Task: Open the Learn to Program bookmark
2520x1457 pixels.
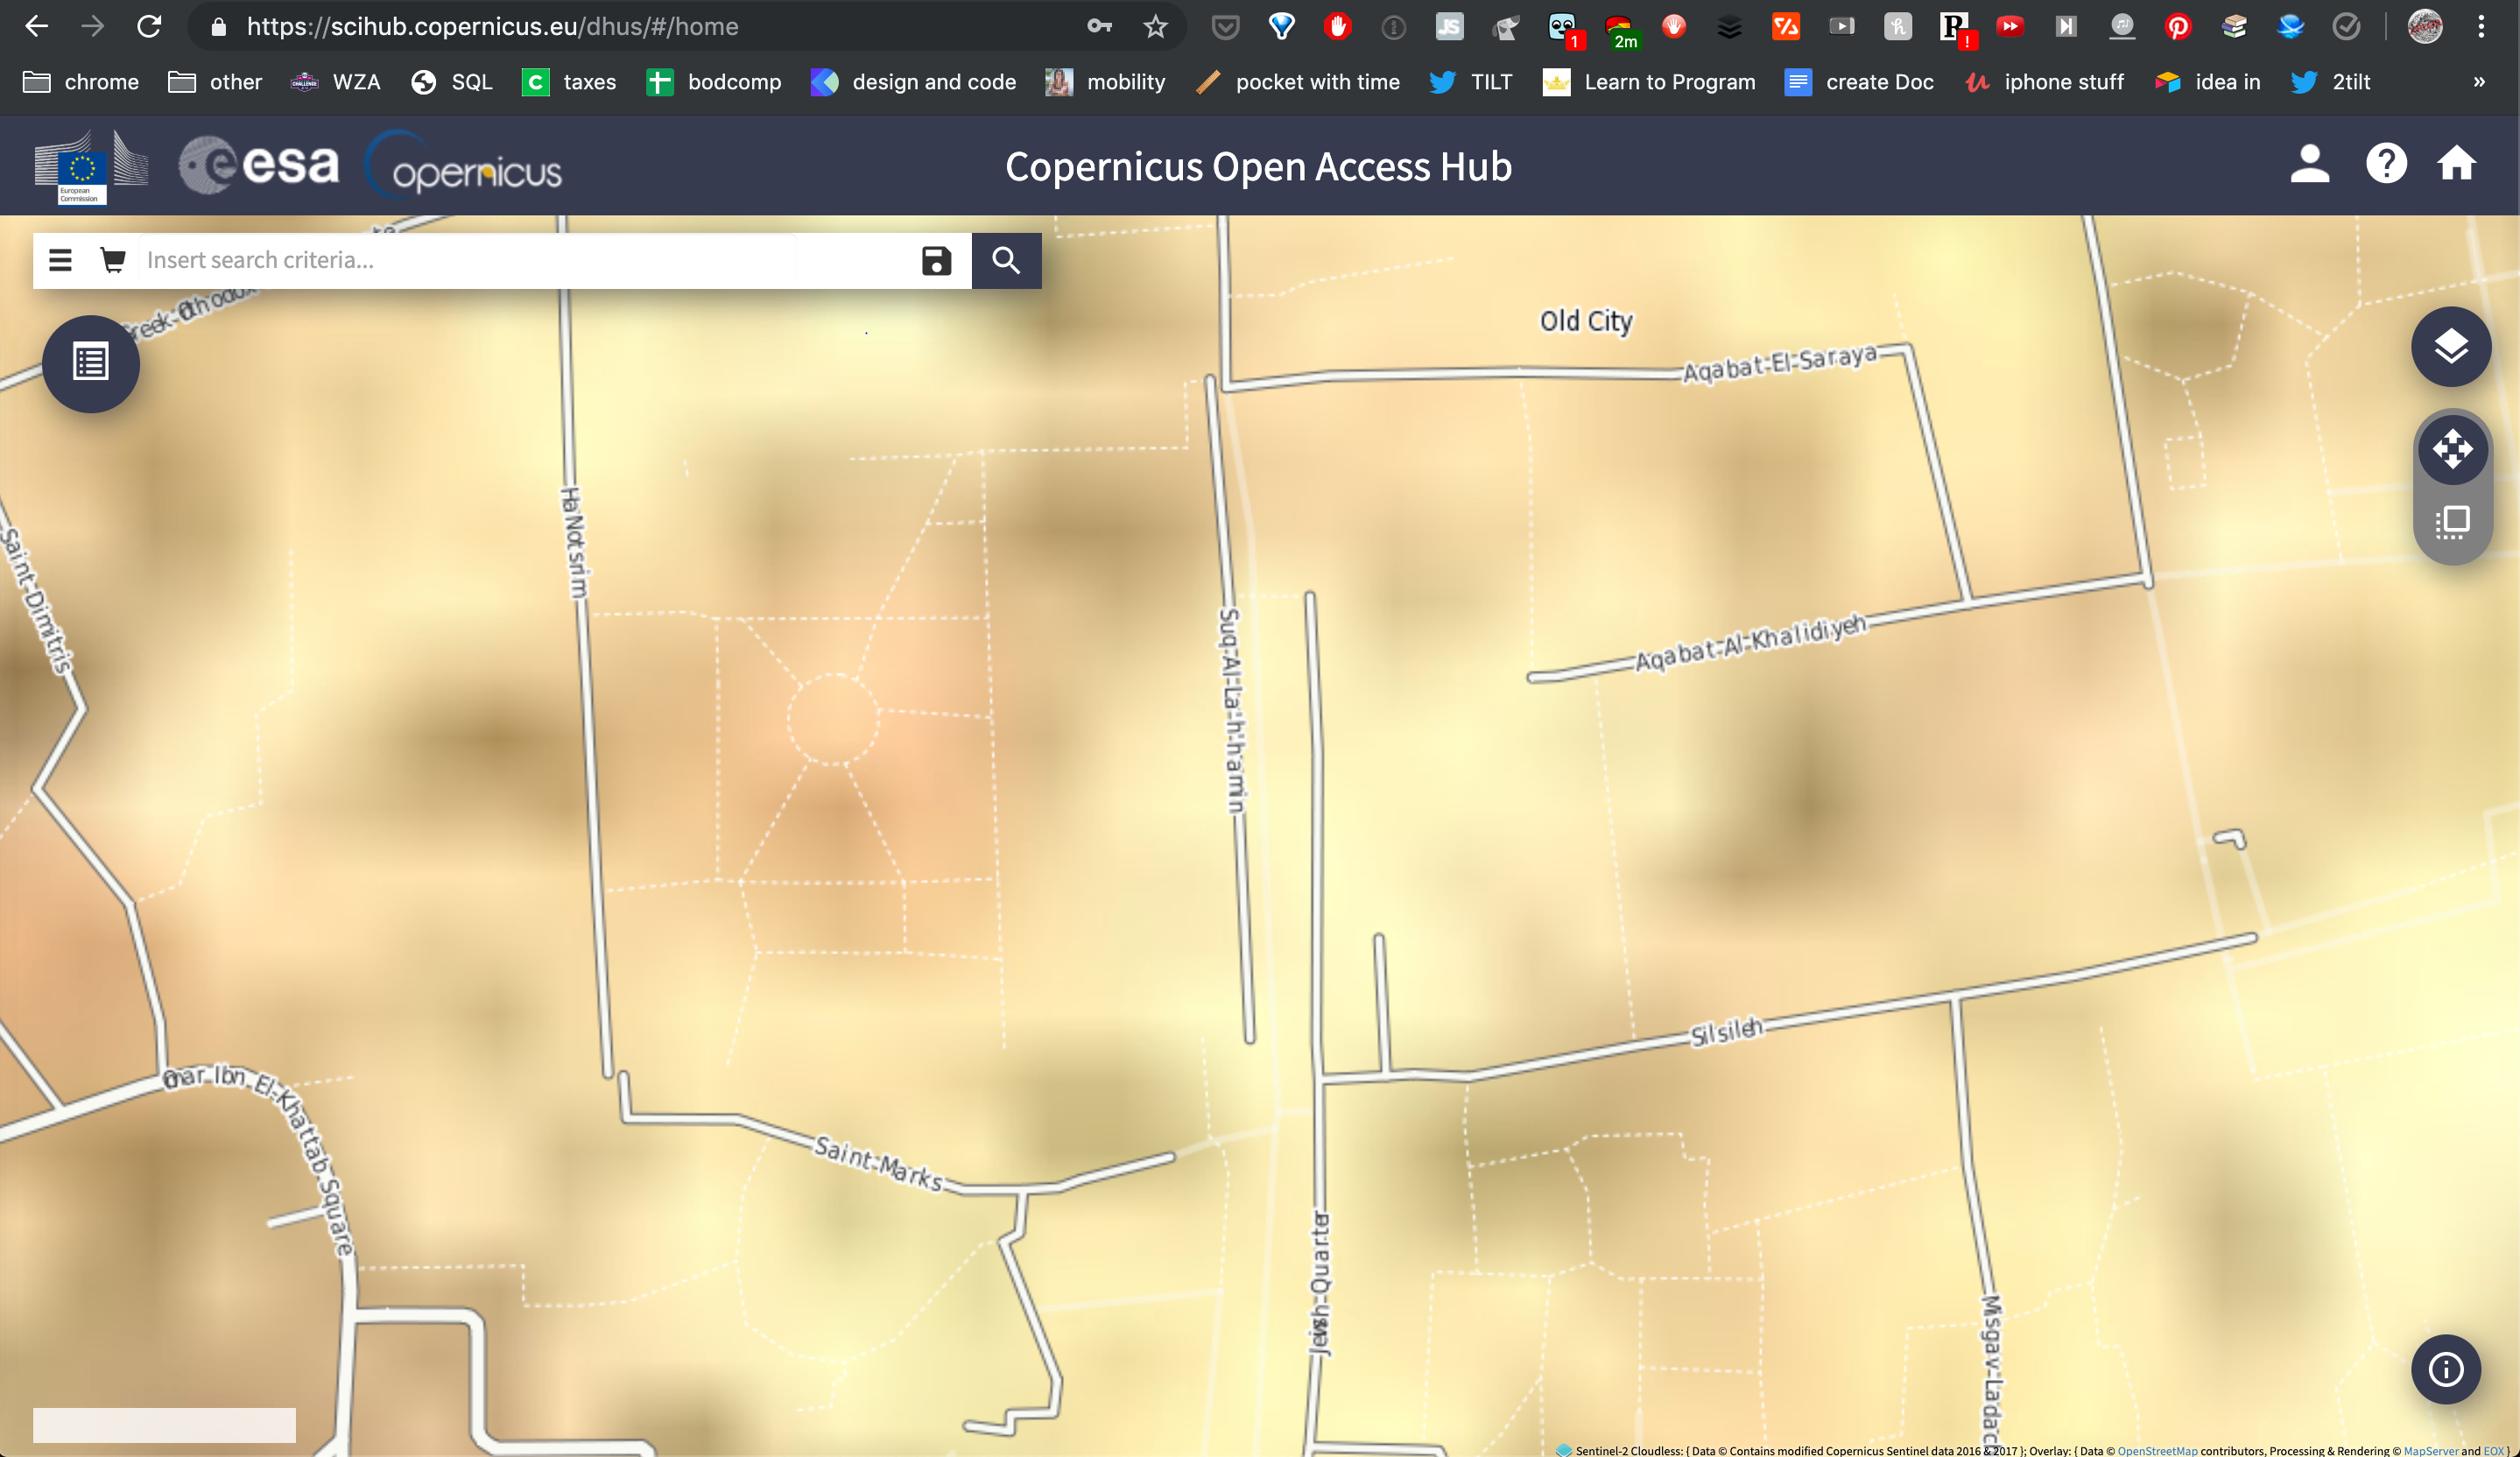Action: click(1650, 82)
